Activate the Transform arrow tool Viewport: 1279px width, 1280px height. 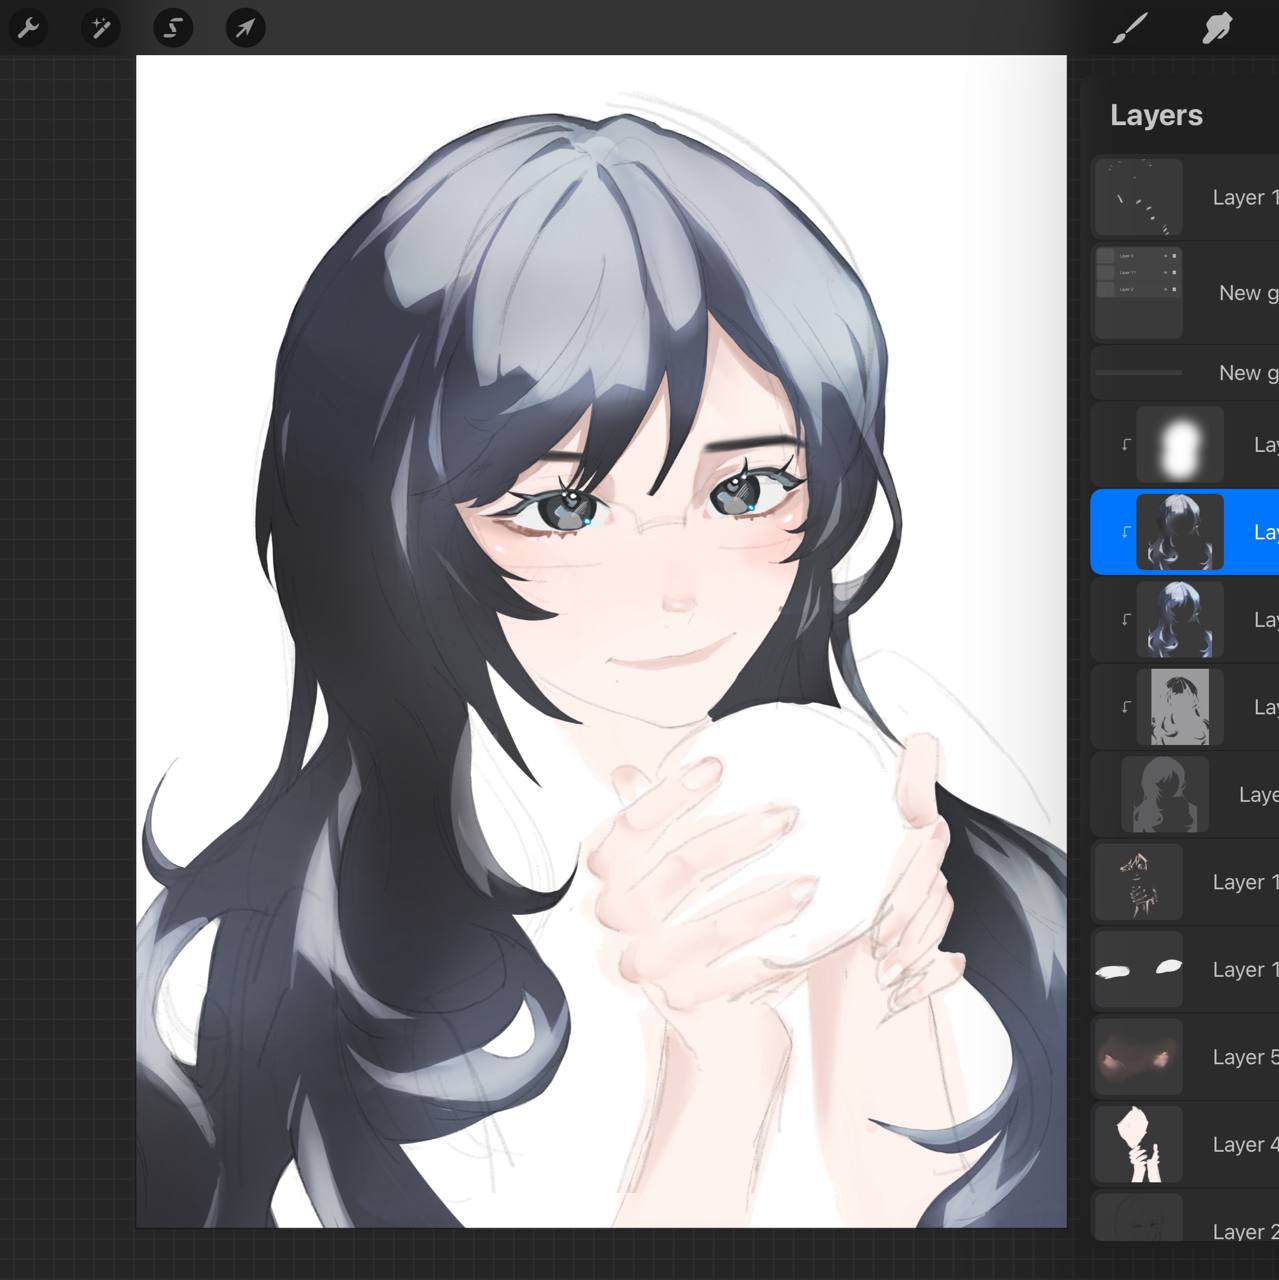point(245,28)
